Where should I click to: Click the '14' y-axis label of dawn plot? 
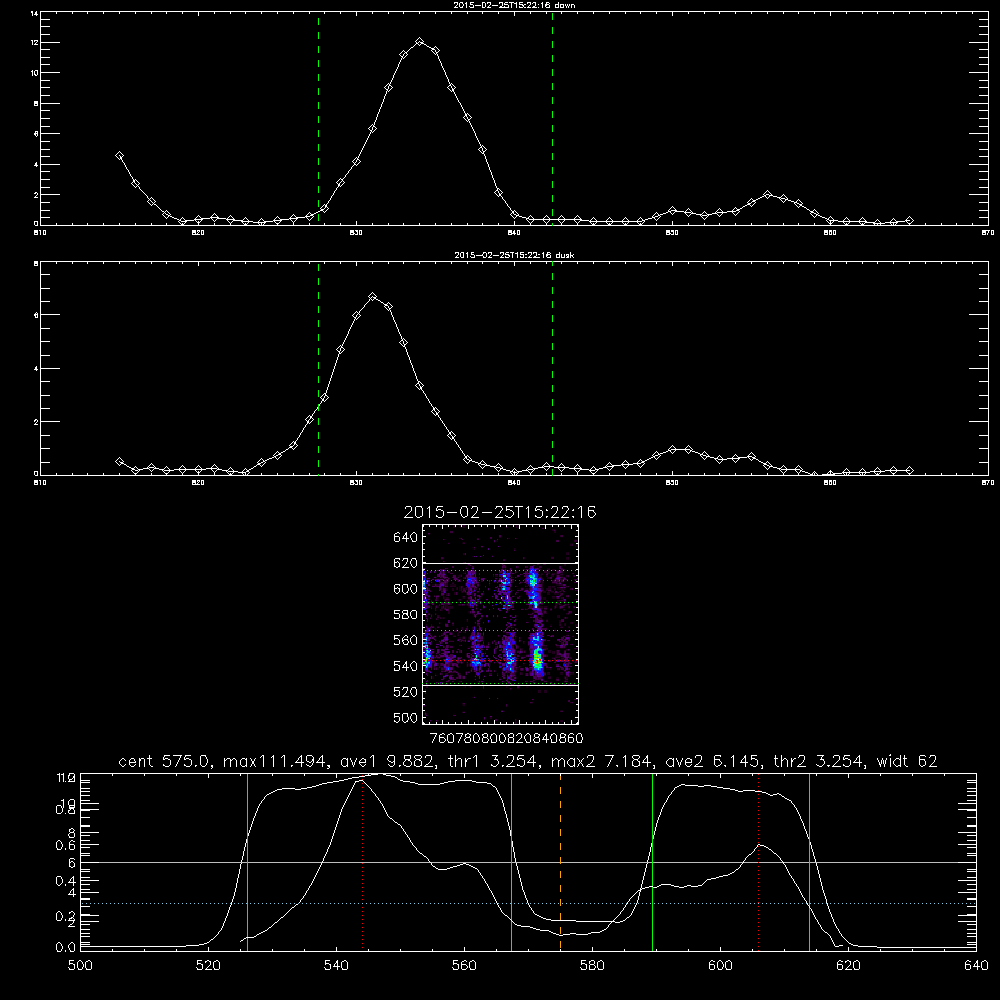pos(34,13)
